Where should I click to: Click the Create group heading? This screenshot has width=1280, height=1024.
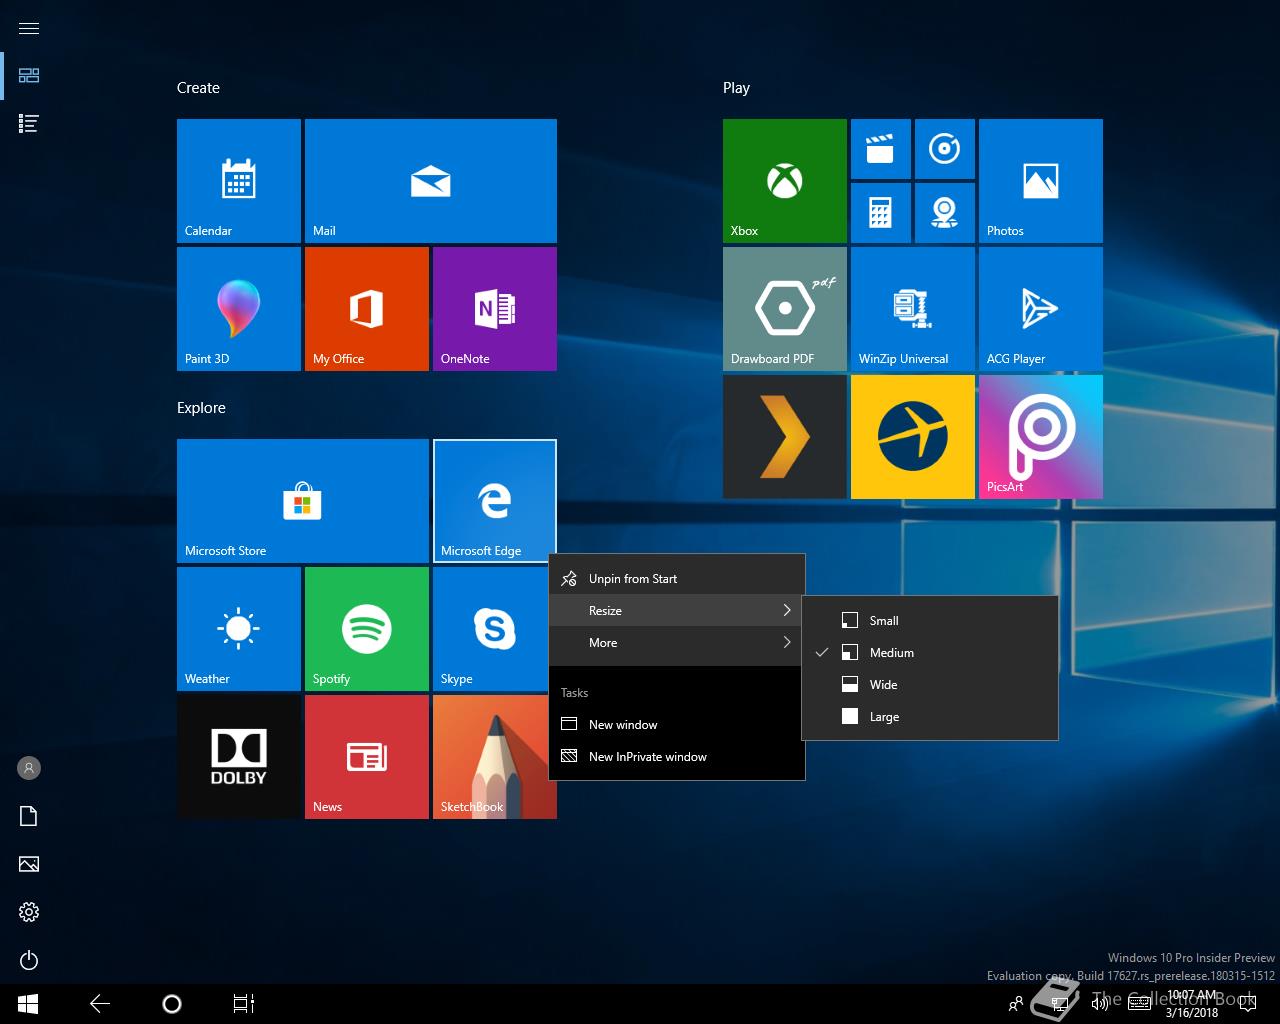pos(198,88)
